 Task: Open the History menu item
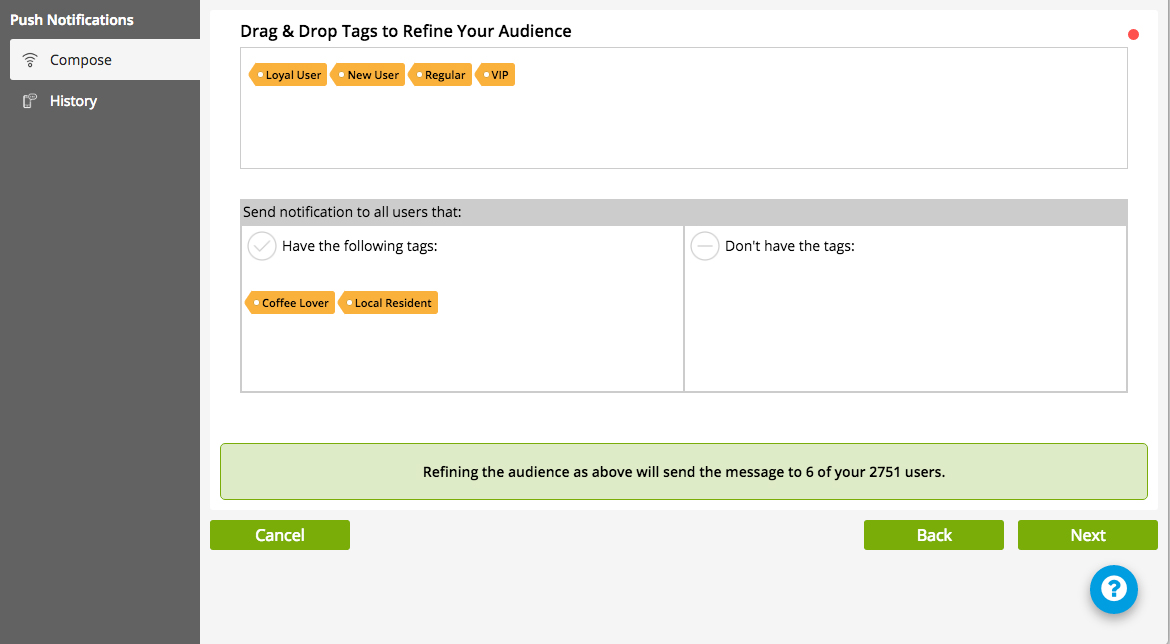point(73,101)
